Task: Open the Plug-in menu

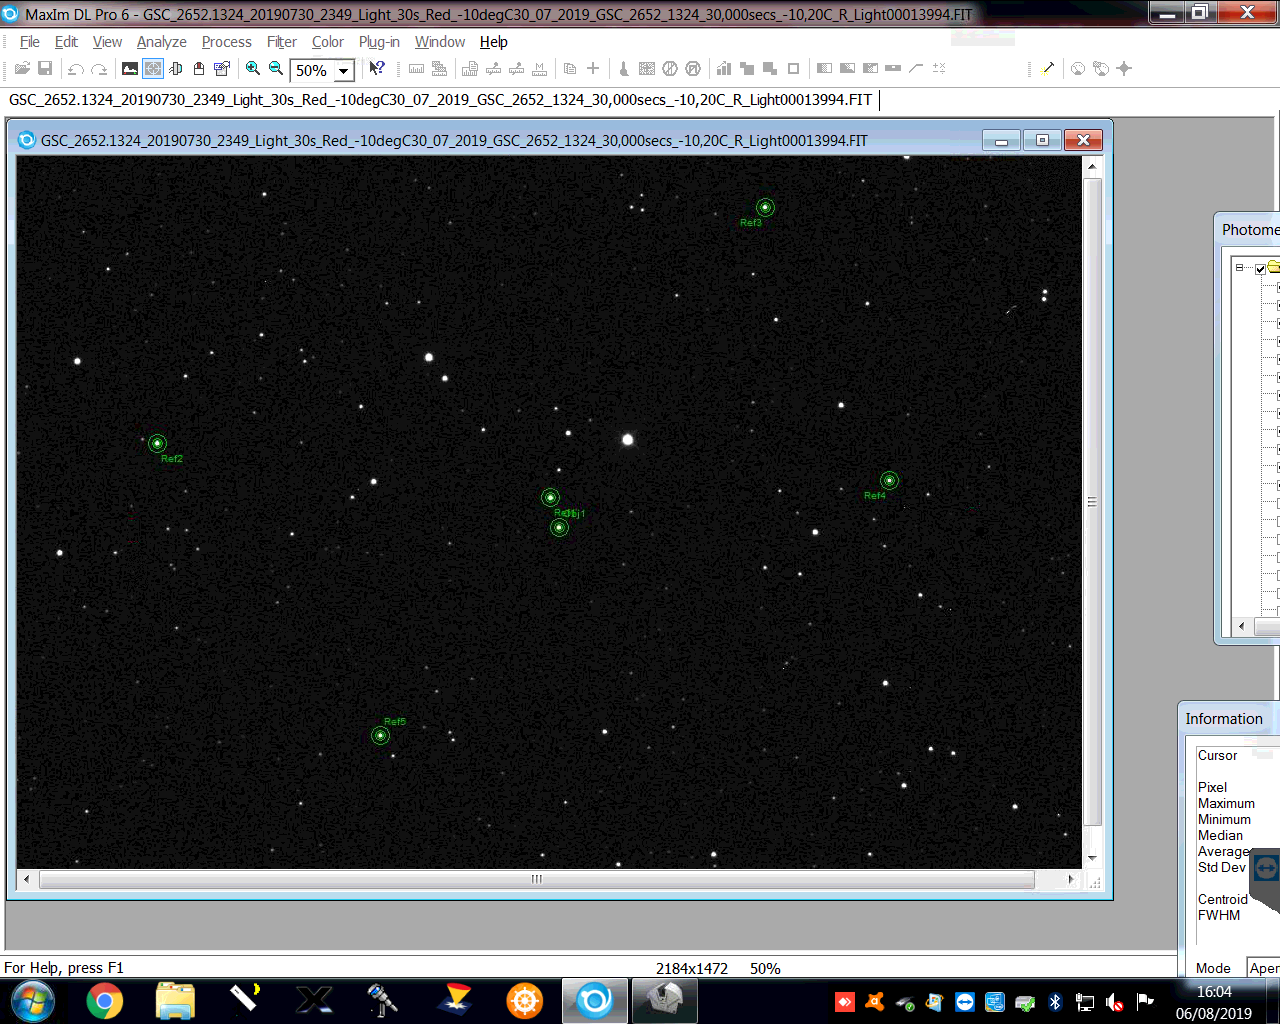Action: click(x=379, y=42)
